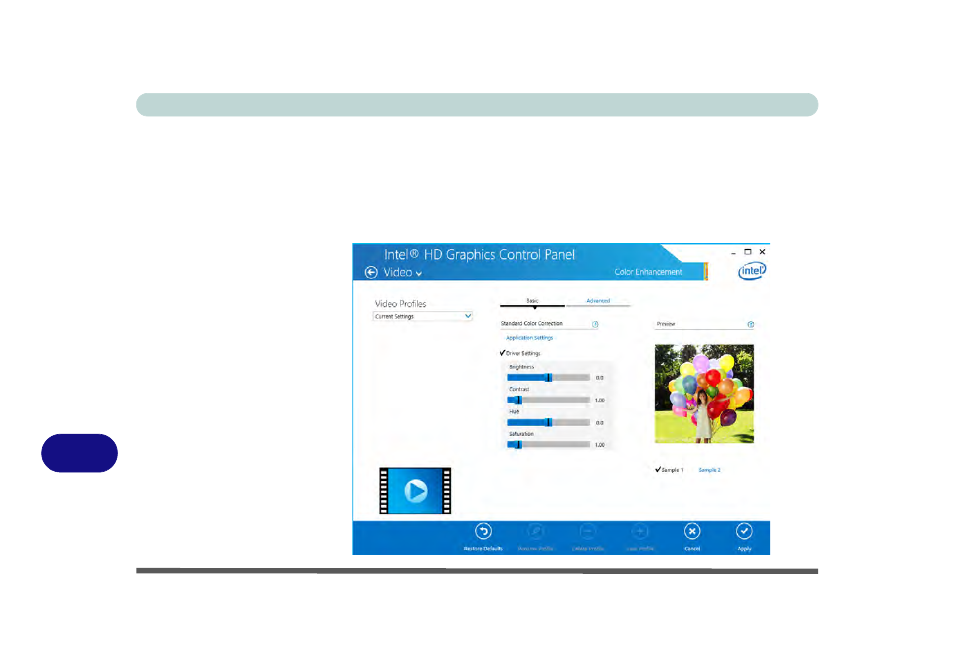Click the greyed-out Delete Profile minus icon
Viewport: 954px width, 672px height.
pos(588,532)
